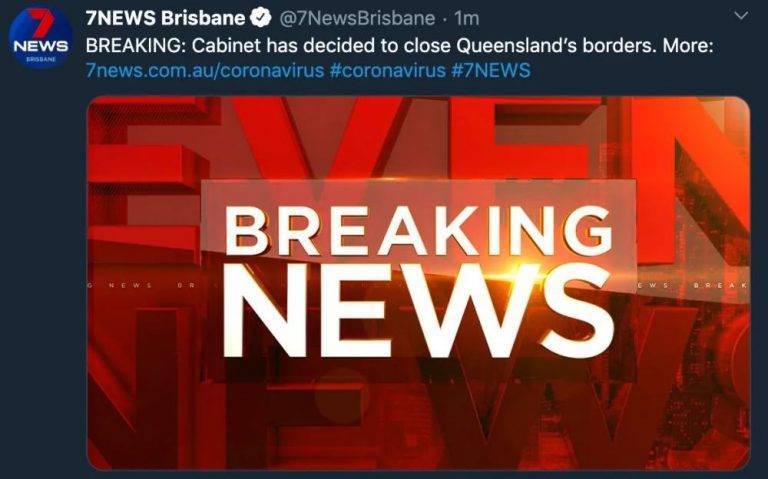Visit the @7NewsBrisbane handle

(357, 19)
